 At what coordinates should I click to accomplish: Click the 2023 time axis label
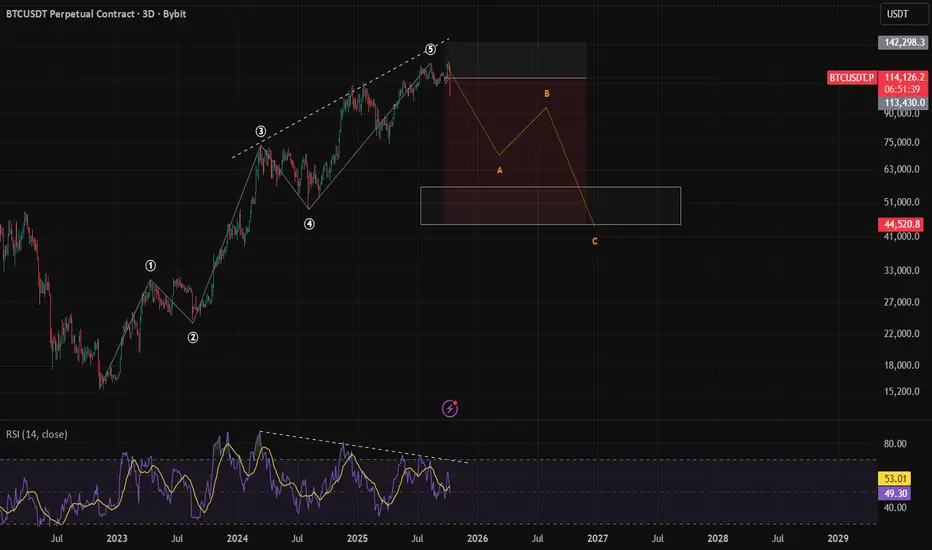[117, 539]
